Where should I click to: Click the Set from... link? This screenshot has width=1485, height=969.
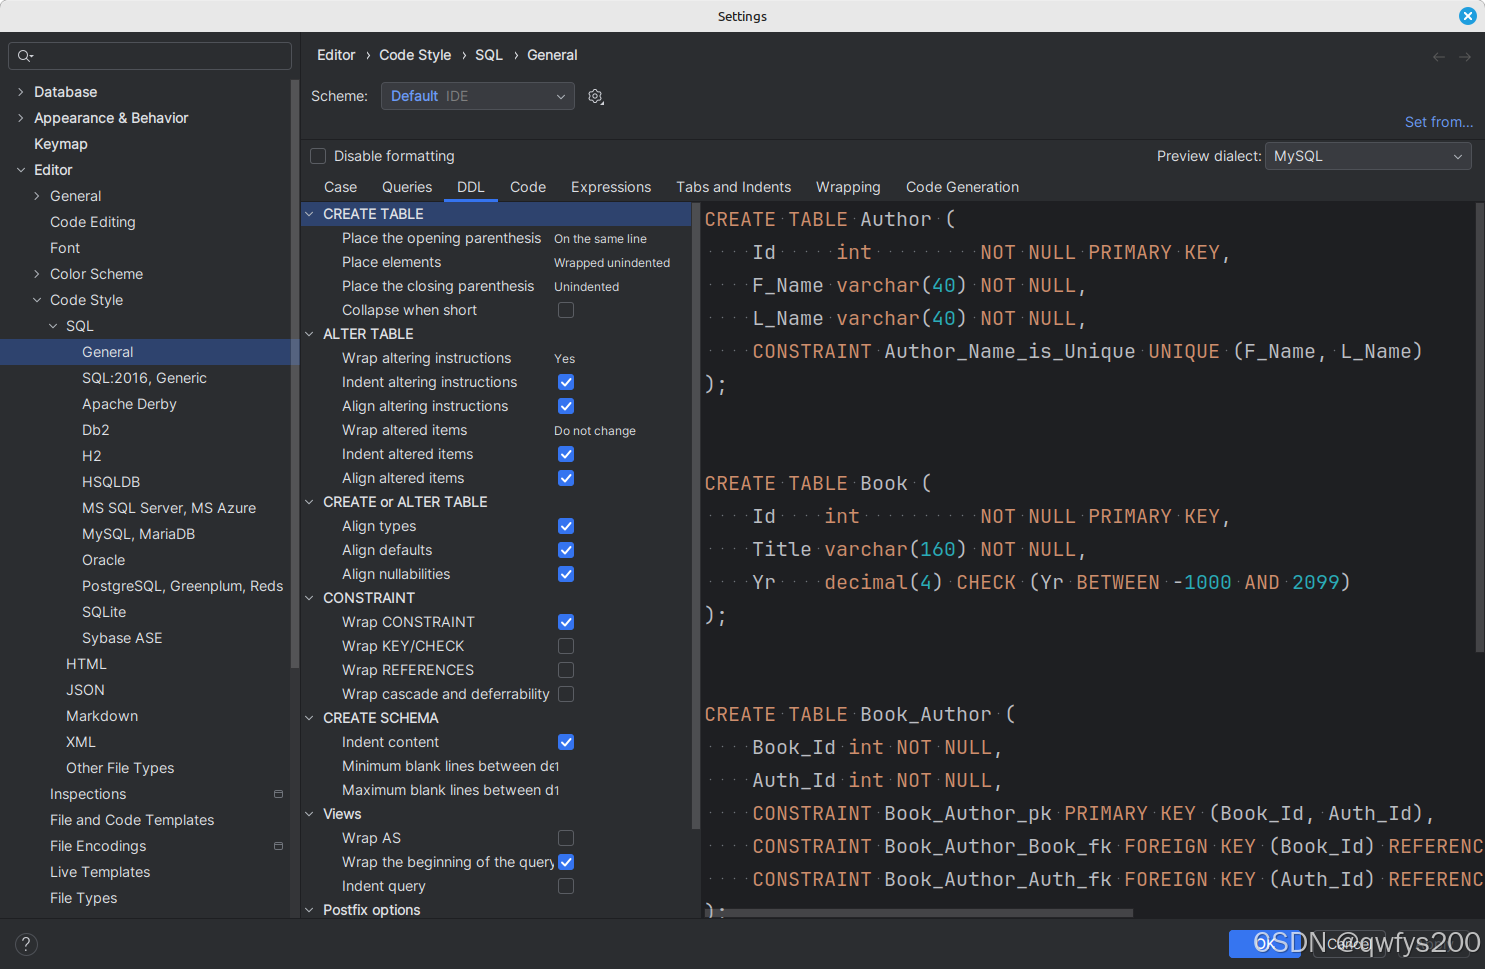(x=1438, y=122)
